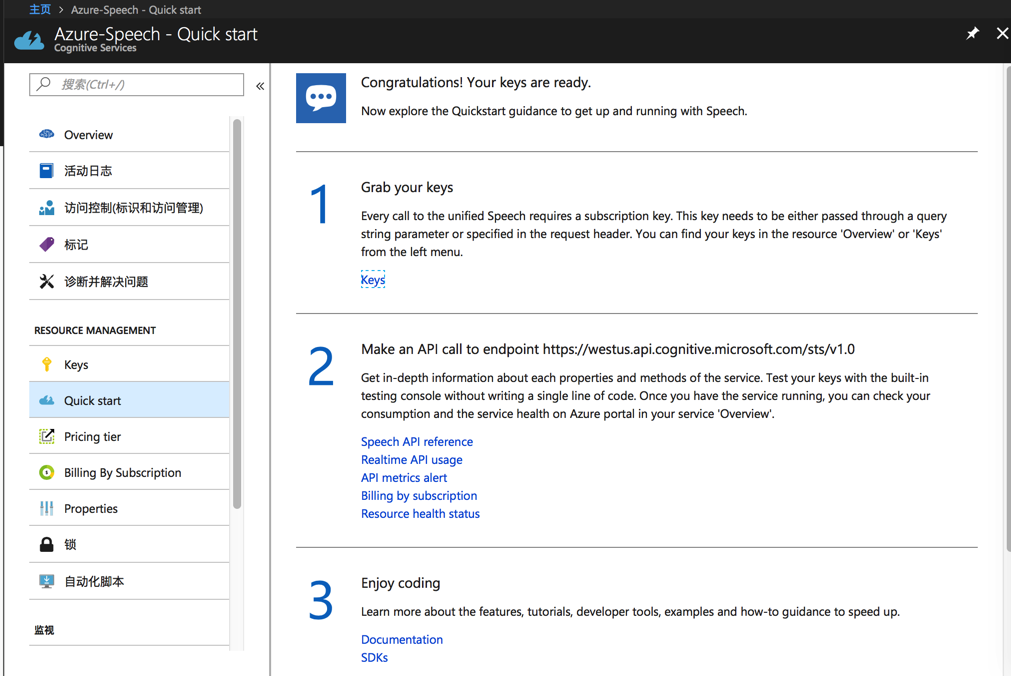This screenshot has width=1011, height=676.
Task: Follow the Resource health status link
Action: pos(420,513)
